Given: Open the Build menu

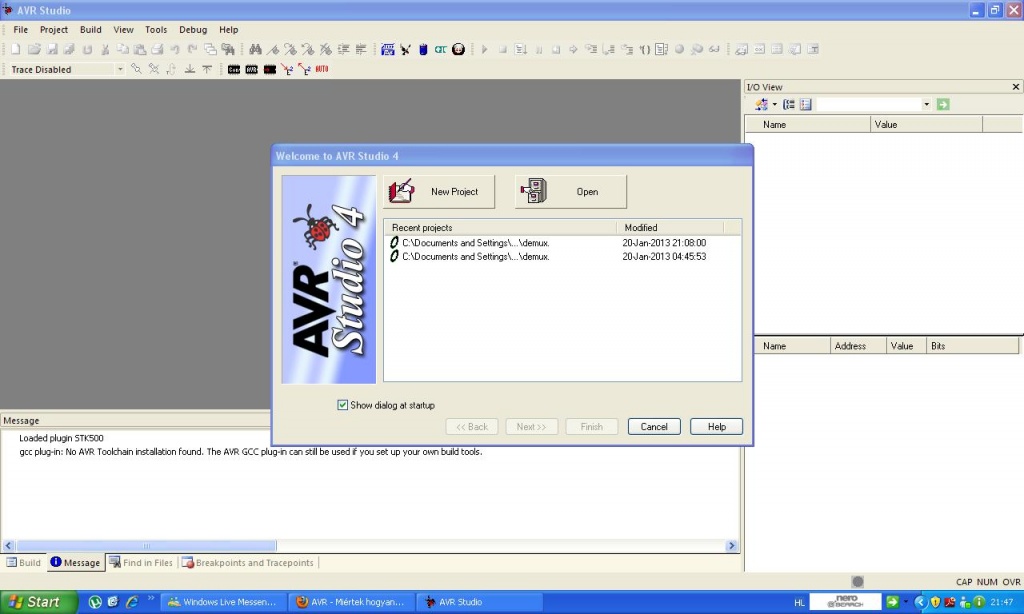Looking at the screenshot, I should [91, 29].
